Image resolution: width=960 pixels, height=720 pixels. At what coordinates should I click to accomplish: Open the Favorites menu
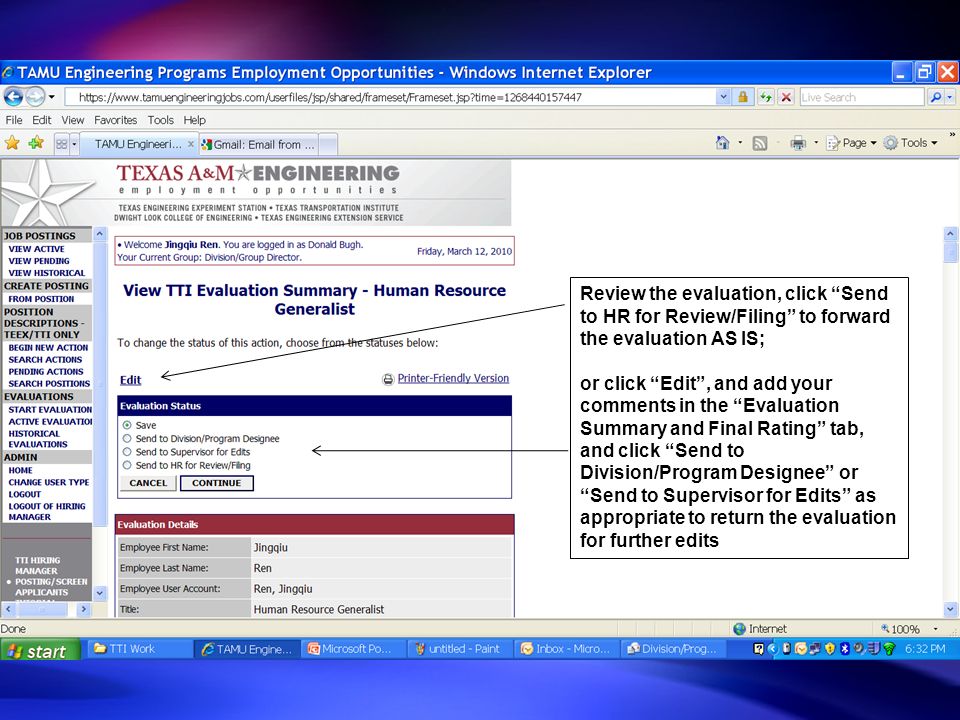(x=115, y=120)
